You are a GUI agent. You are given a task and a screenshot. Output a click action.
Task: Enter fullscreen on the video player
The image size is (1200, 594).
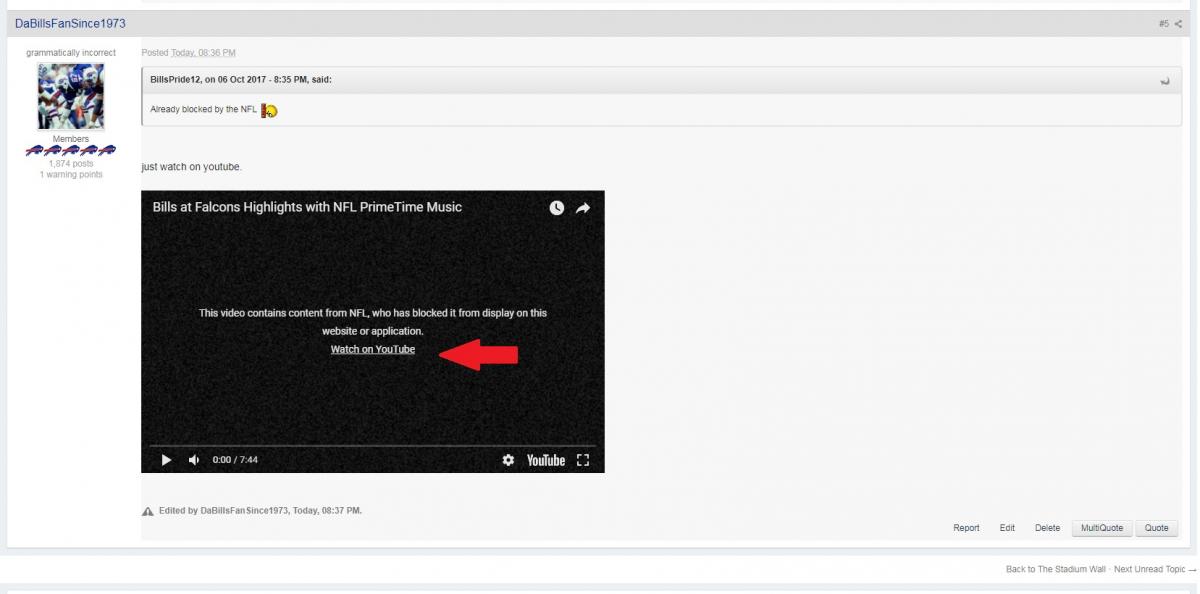pos(584,460)
